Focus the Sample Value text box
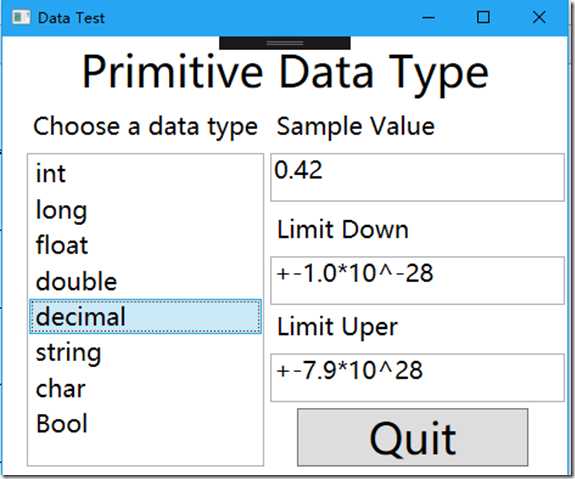This screenshot has height=479, width=575. (x=417, y=178)
